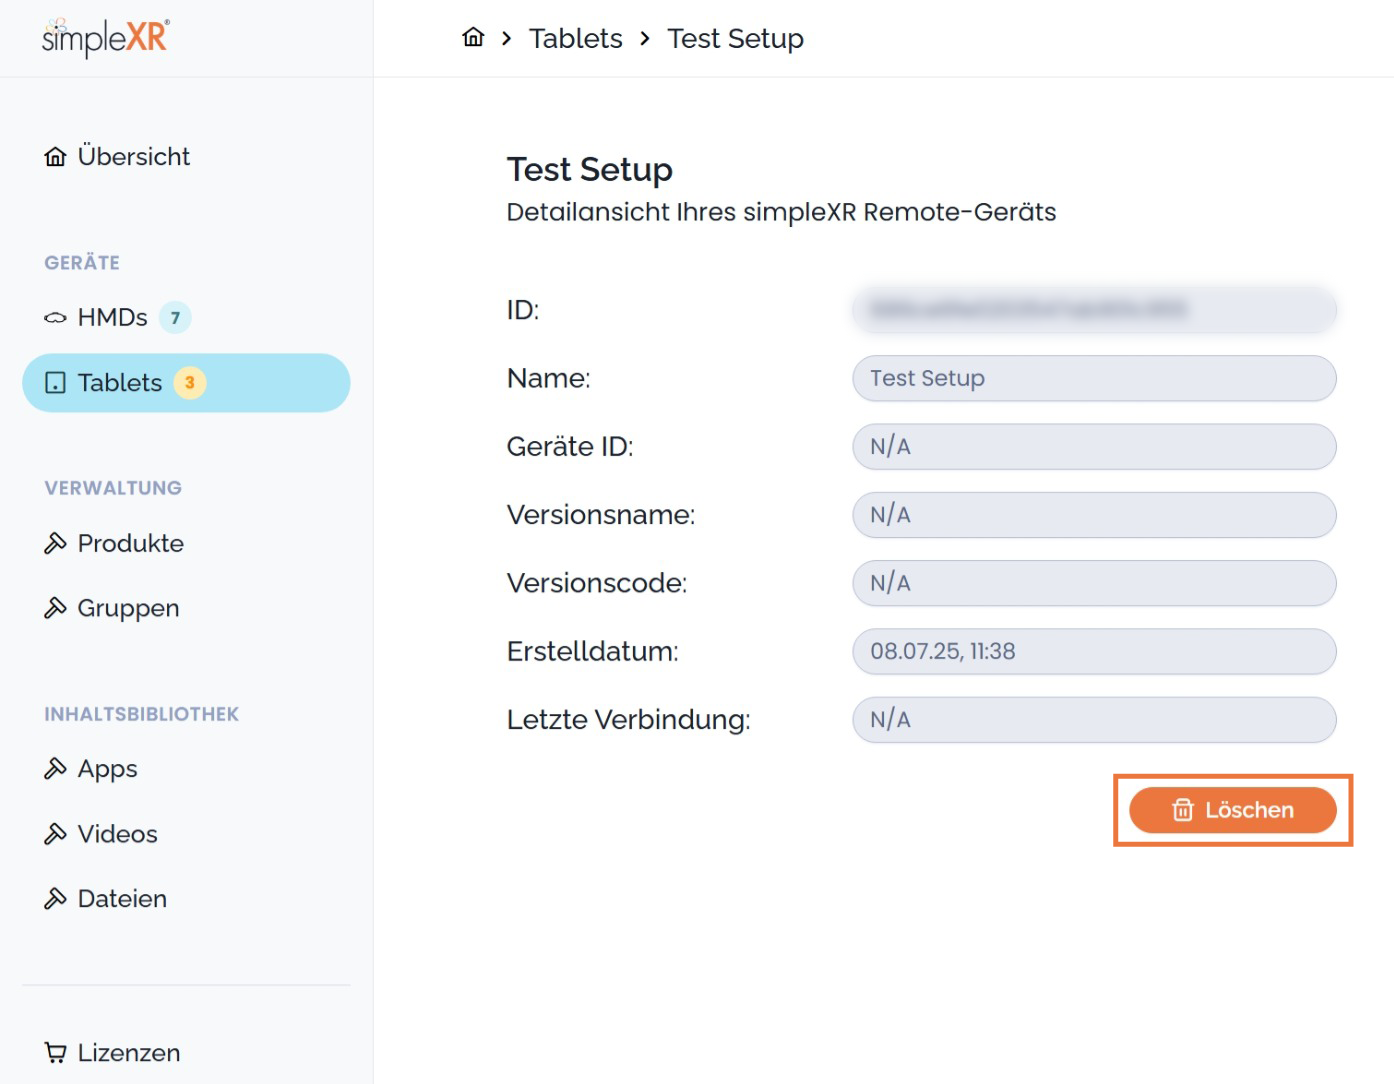The width and height of the screenshot is (1394, 1084).
Task: Click the Test Setup breadcrumb item
Action: pos(735,38)
